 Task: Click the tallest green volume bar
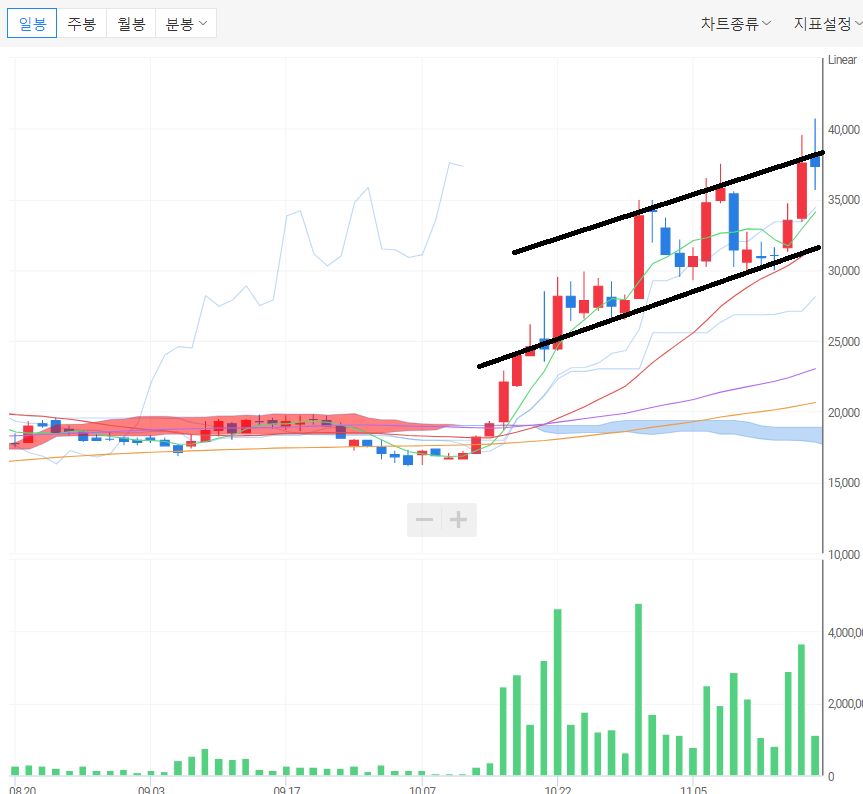638,689
